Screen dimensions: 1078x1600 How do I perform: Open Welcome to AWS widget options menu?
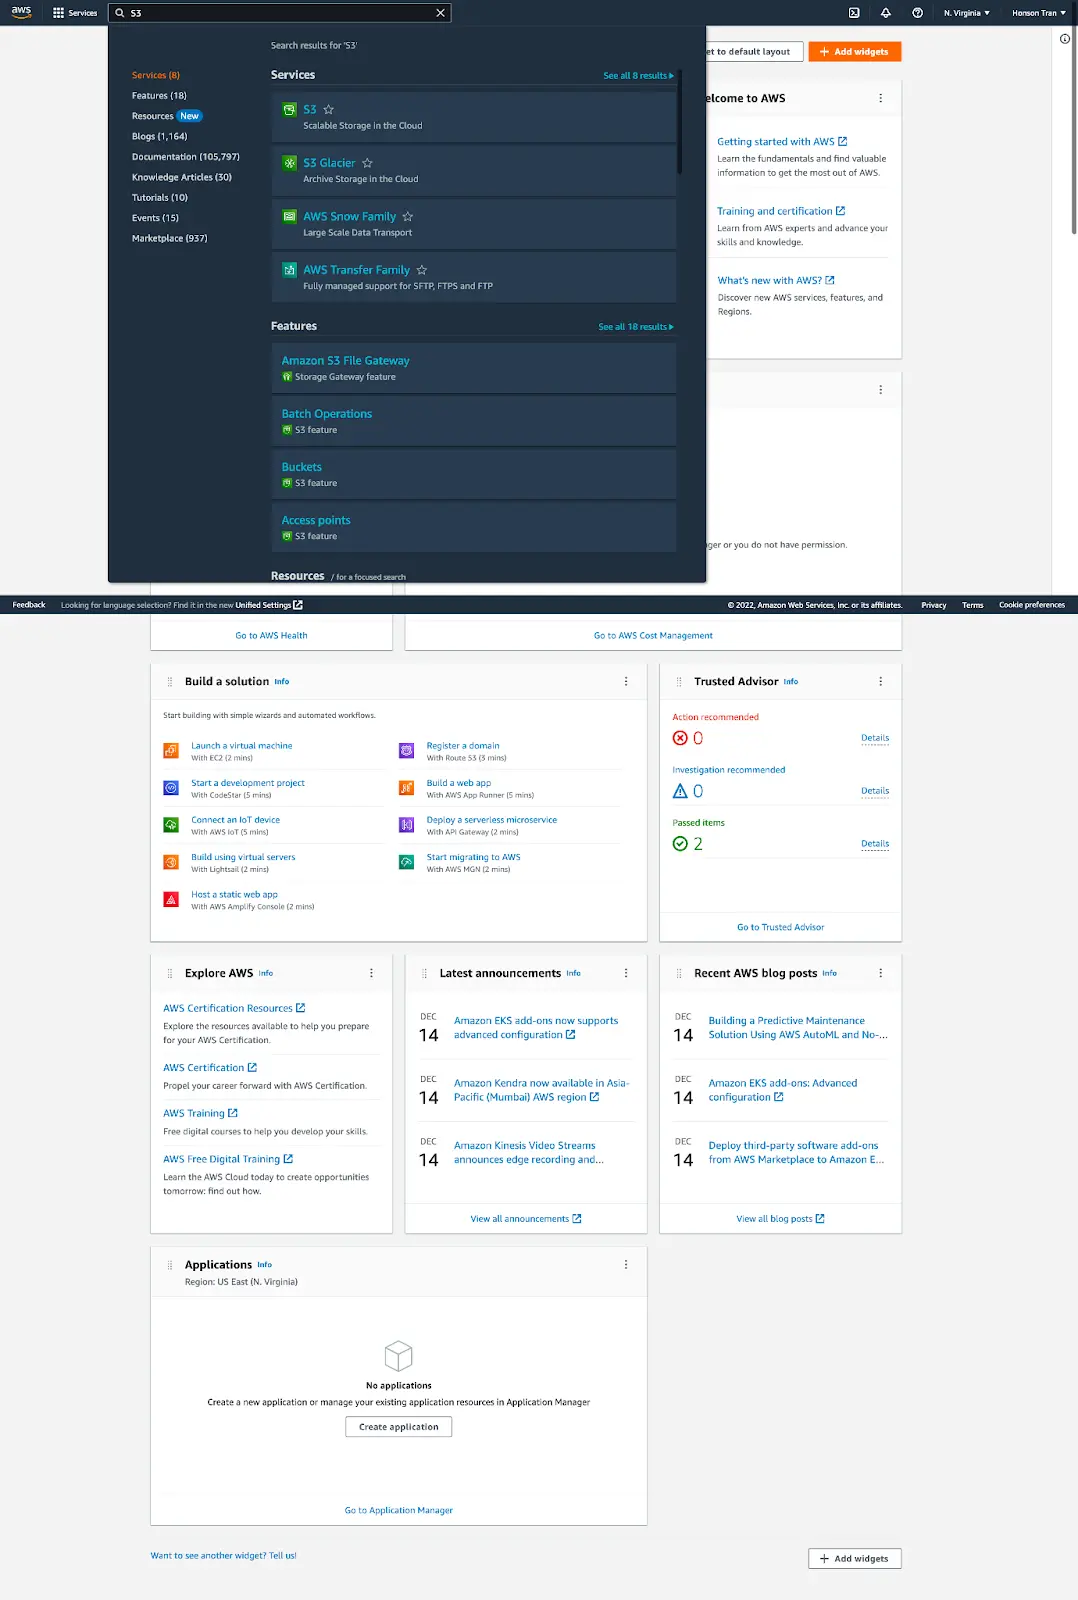(881, 98)
